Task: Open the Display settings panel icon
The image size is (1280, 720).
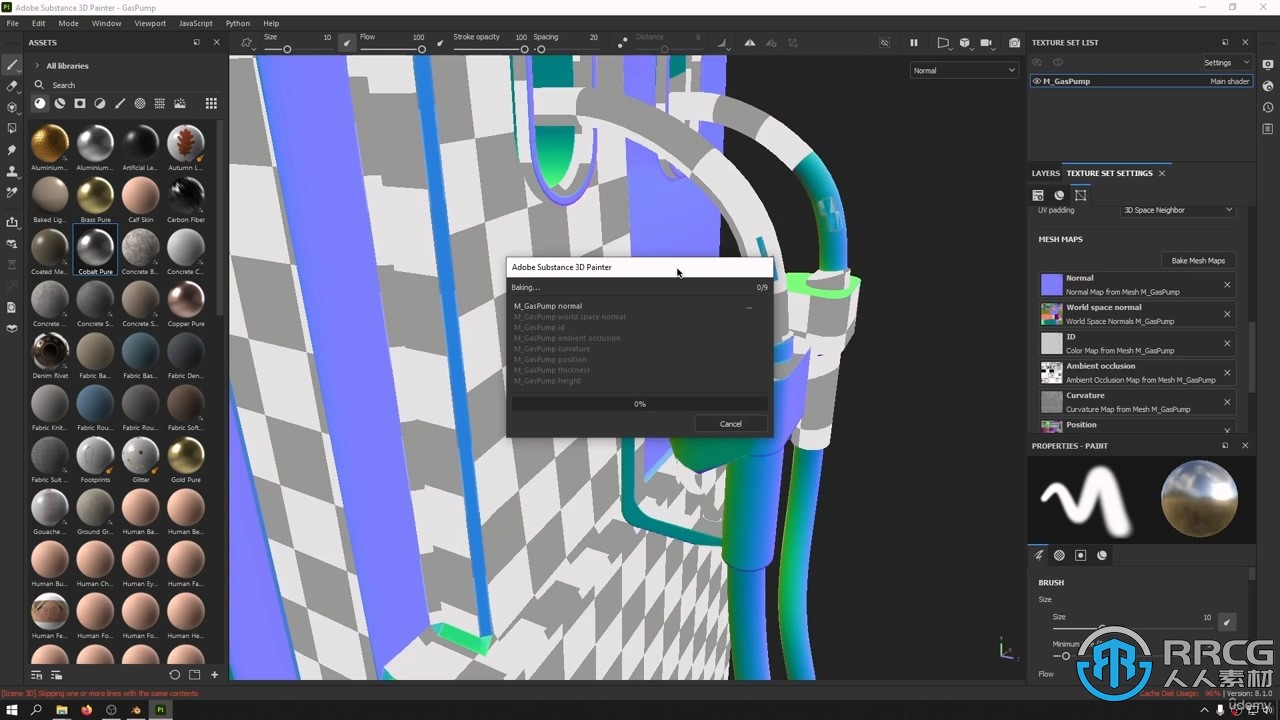Action: coord(1268,64)
